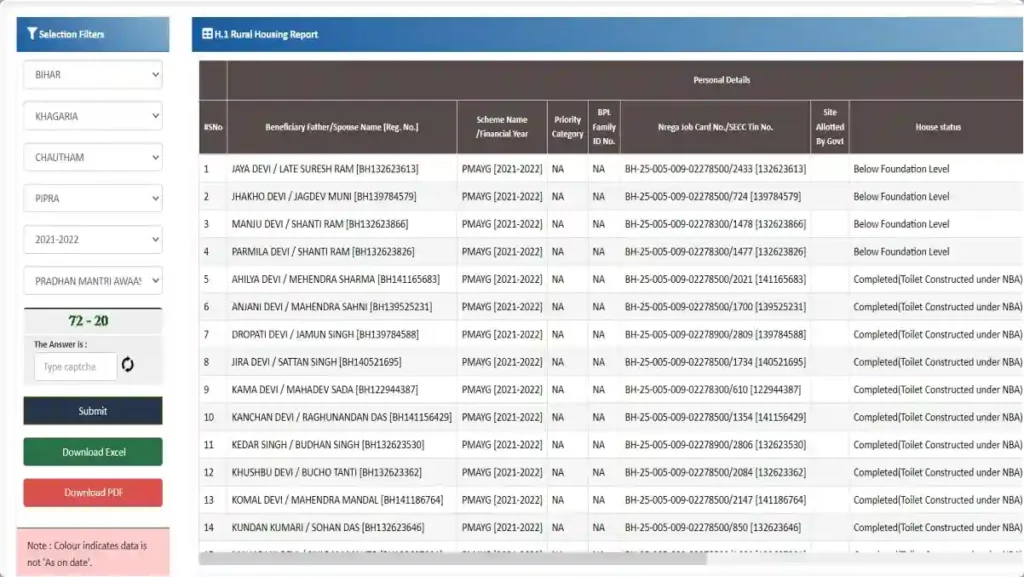
Task: Open the PIPRA panchayat dropdown
Action: pyautogui.click(x=93, y=198)
